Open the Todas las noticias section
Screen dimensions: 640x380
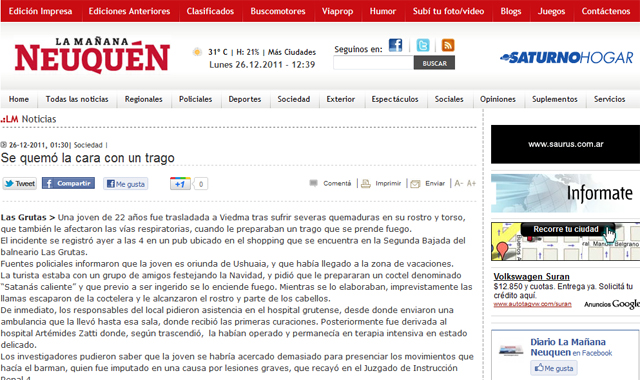[77, 99]
